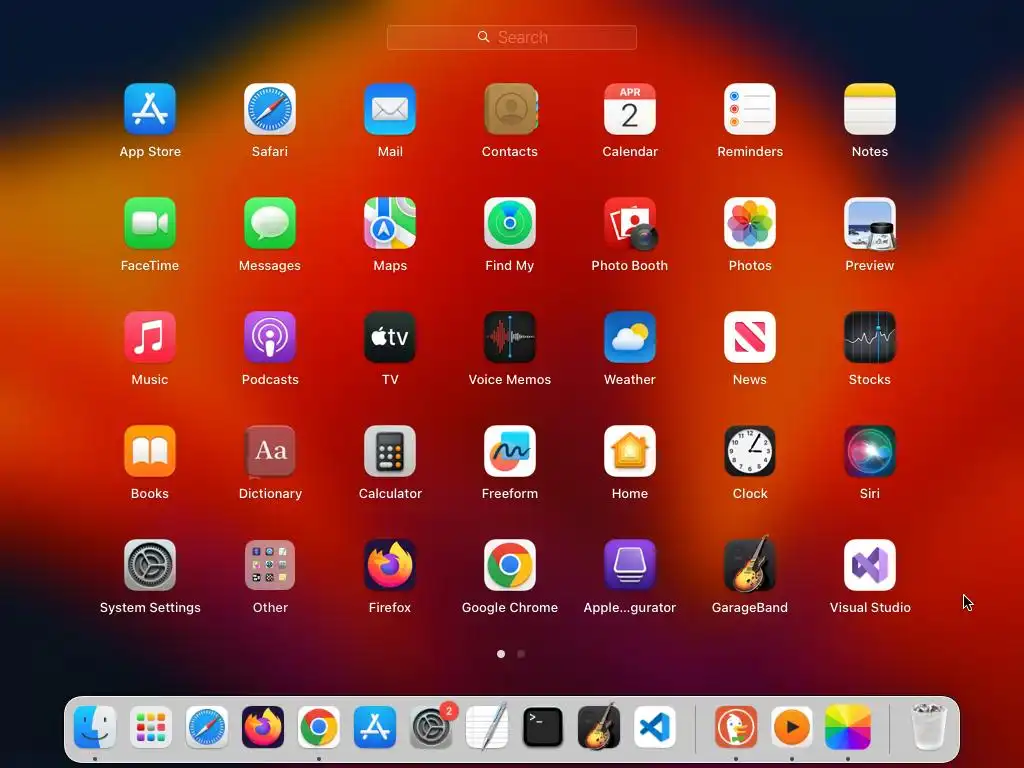Open Terminal from the Dock

point(543,727)
